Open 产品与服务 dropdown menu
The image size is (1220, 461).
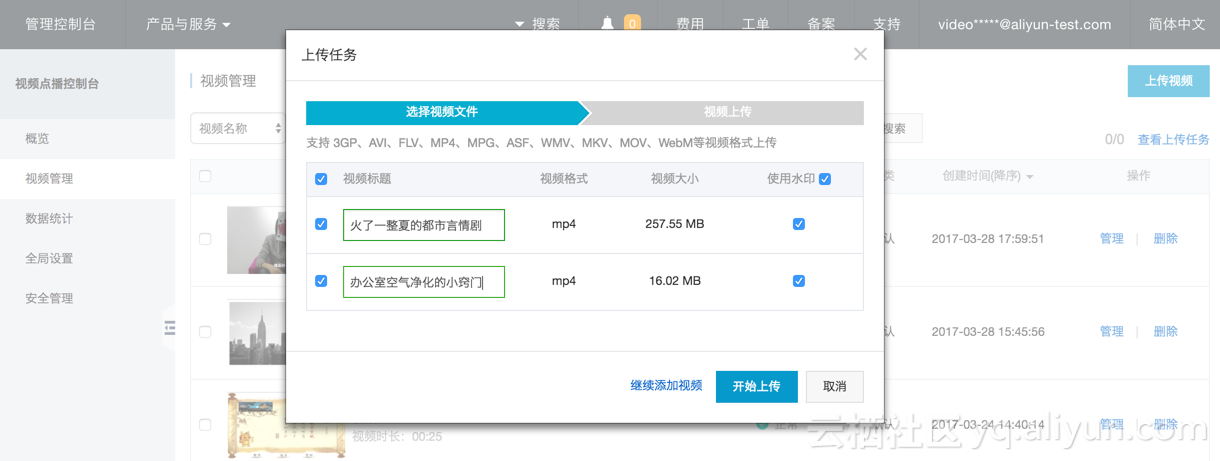pos(188,24)
